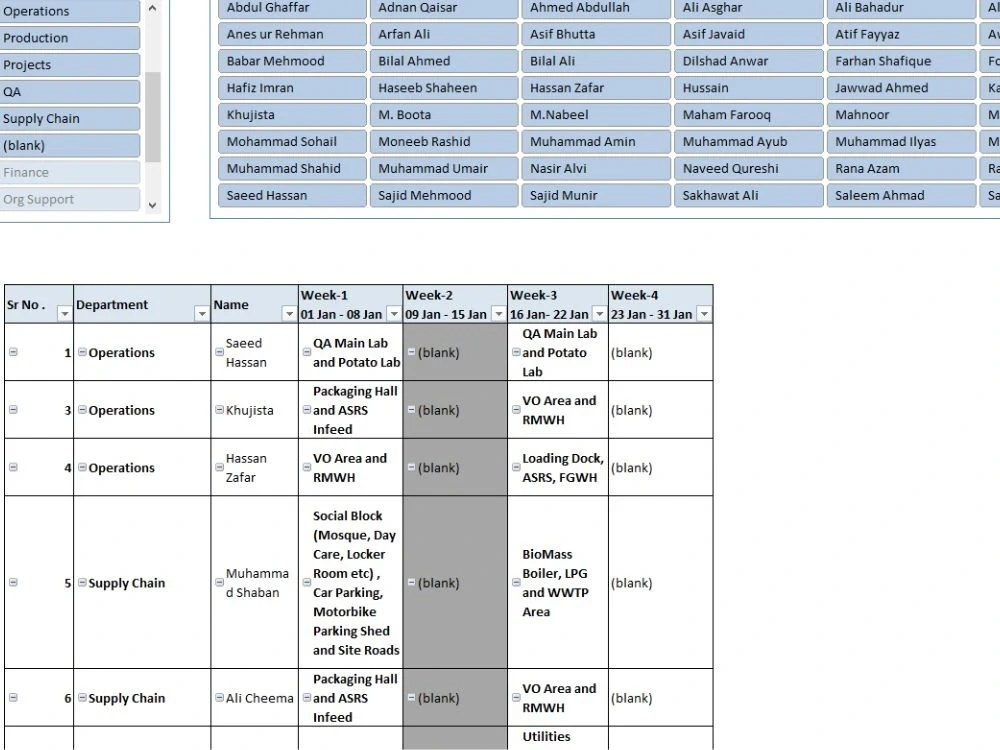The height and width of the screenshot is (750, 1000).
Task: Filter by Farhan Shafique
Action: 901,61
